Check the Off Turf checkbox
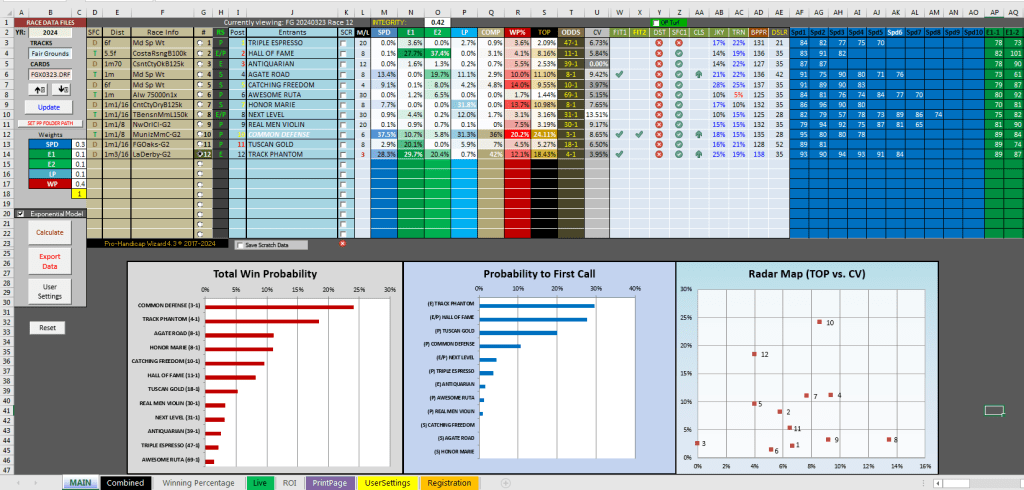Image resolution: width=1024 pixels, height=490 pixels. pos(656,21)
